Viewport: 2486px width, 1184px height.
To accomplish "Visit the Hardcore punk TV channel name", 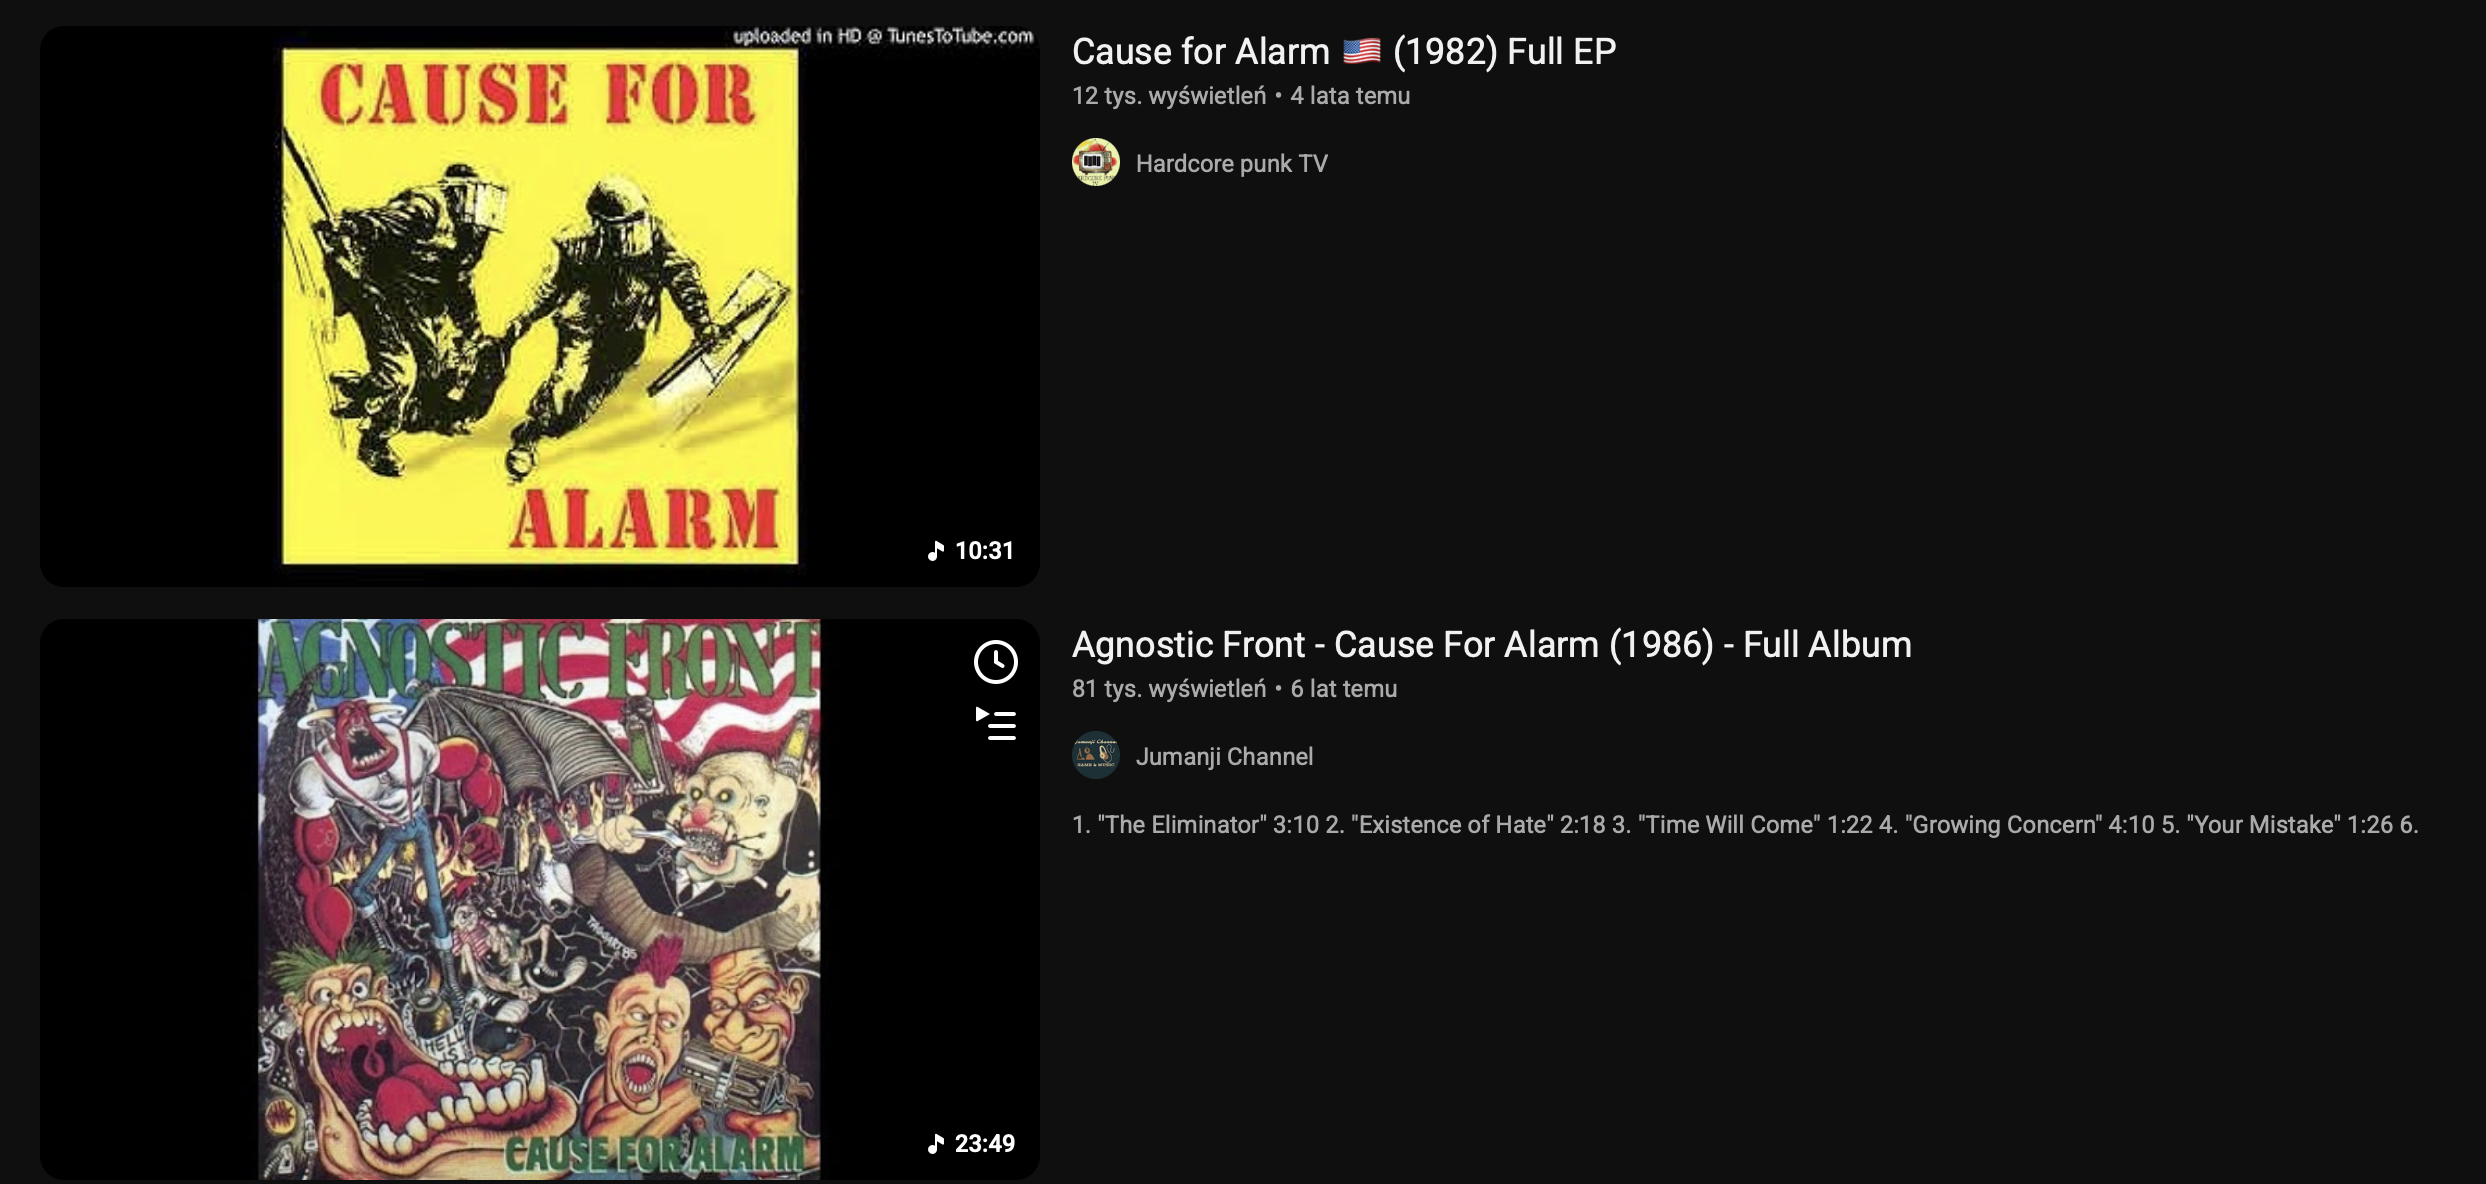I will (x=1232, y=164).
